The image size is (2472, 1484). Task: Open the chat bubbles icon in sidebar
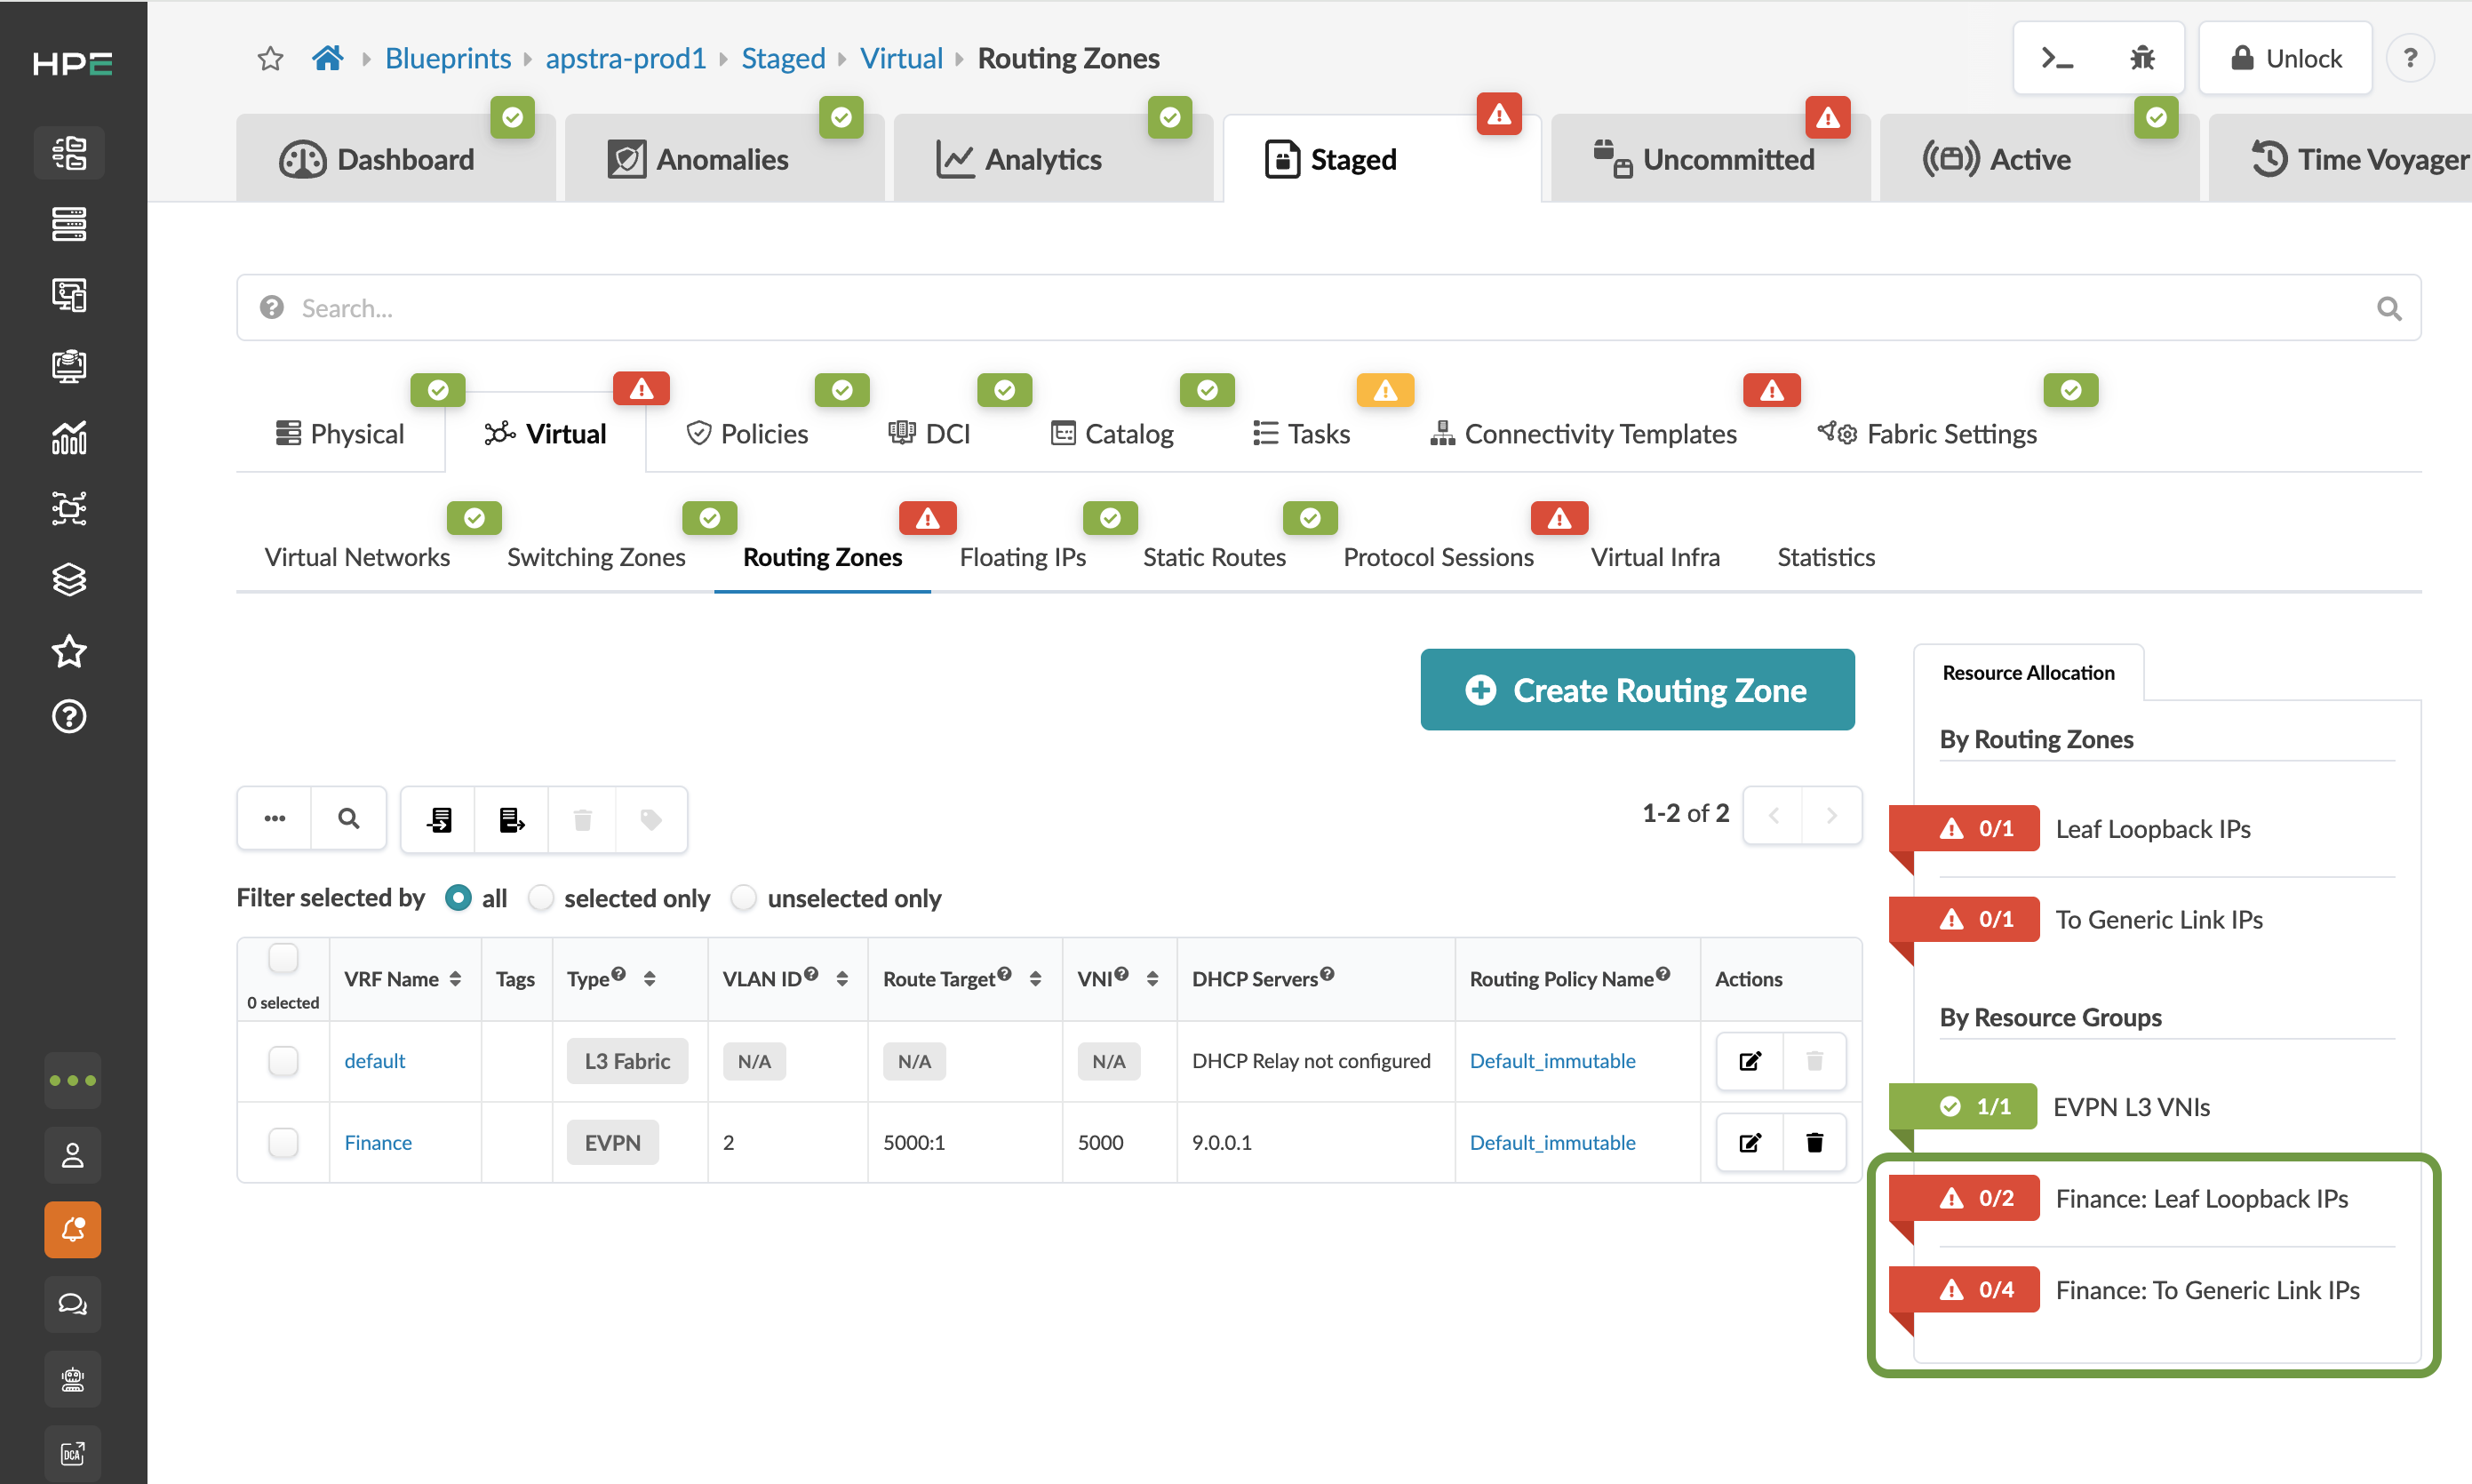73,1304
